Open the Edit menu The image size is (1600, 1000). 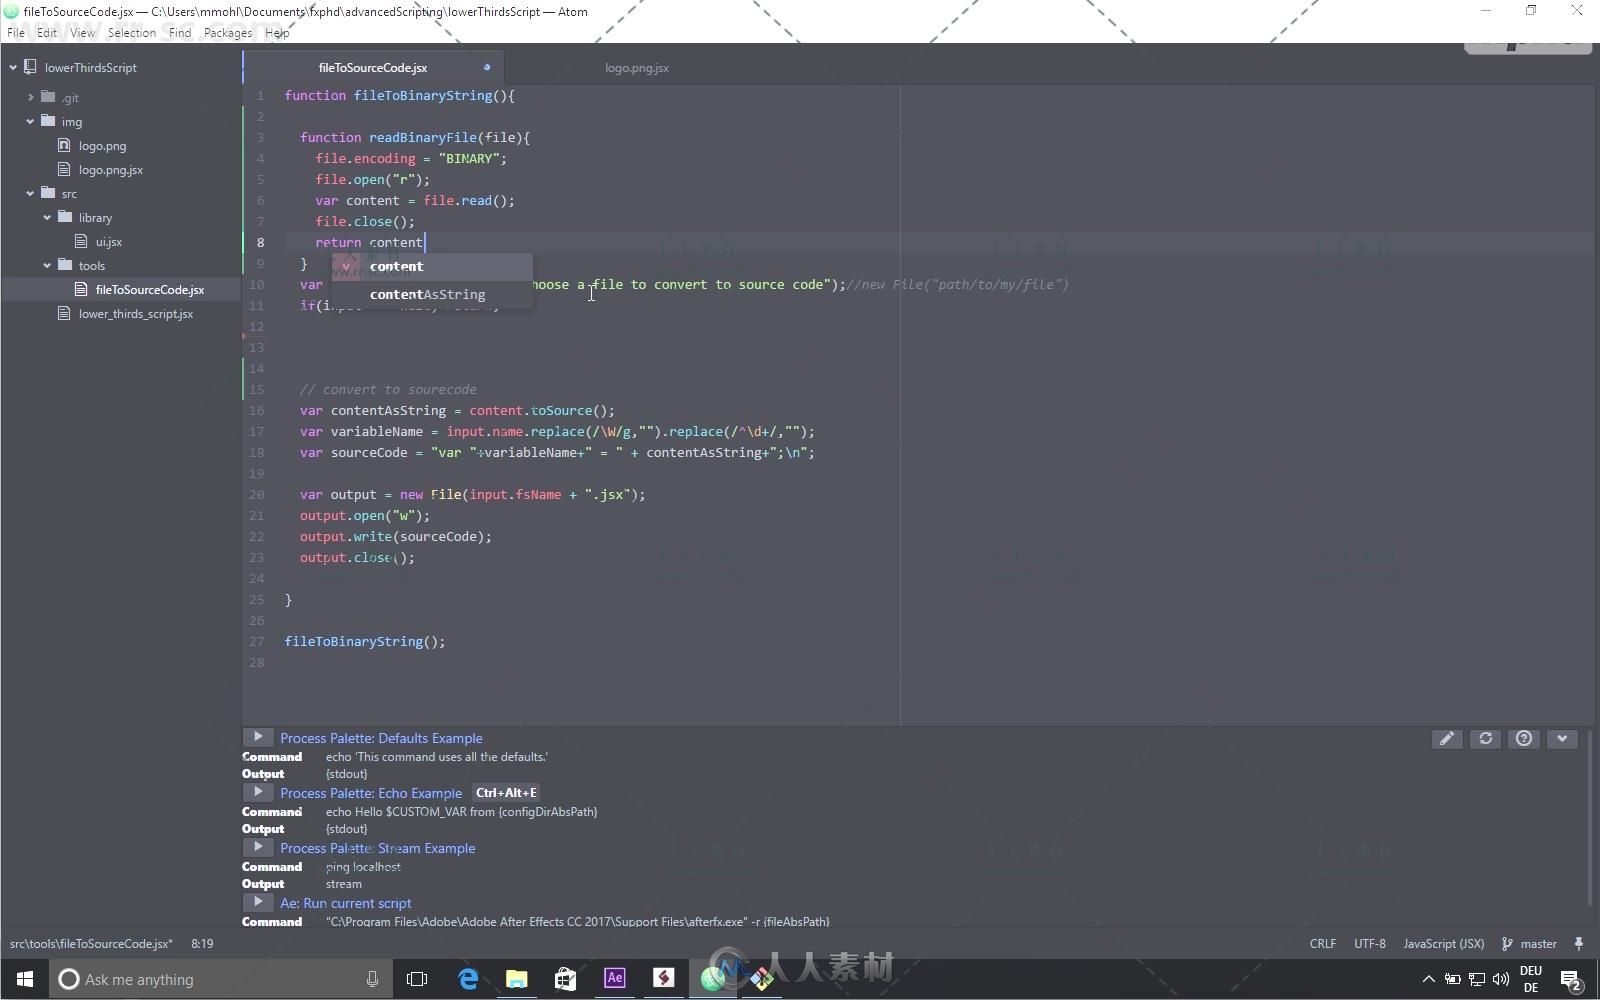click(47, 32)
